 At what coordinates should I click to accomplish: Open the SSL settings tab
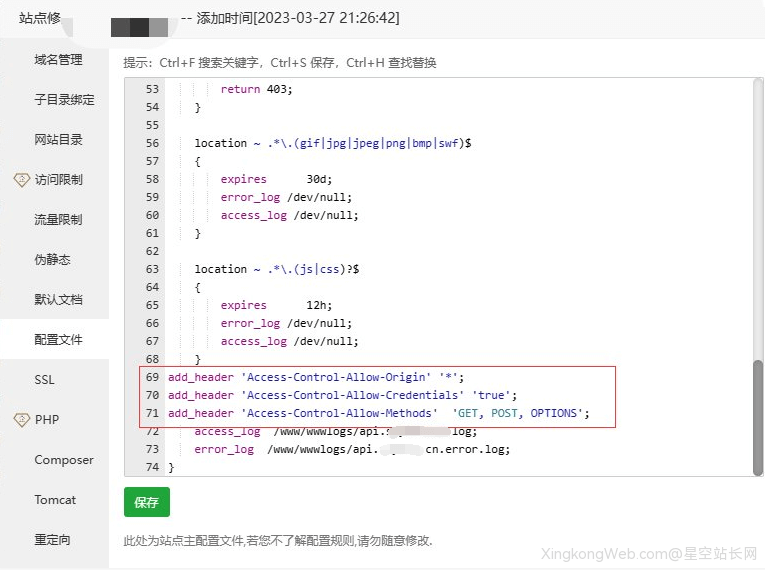(44, 380)
